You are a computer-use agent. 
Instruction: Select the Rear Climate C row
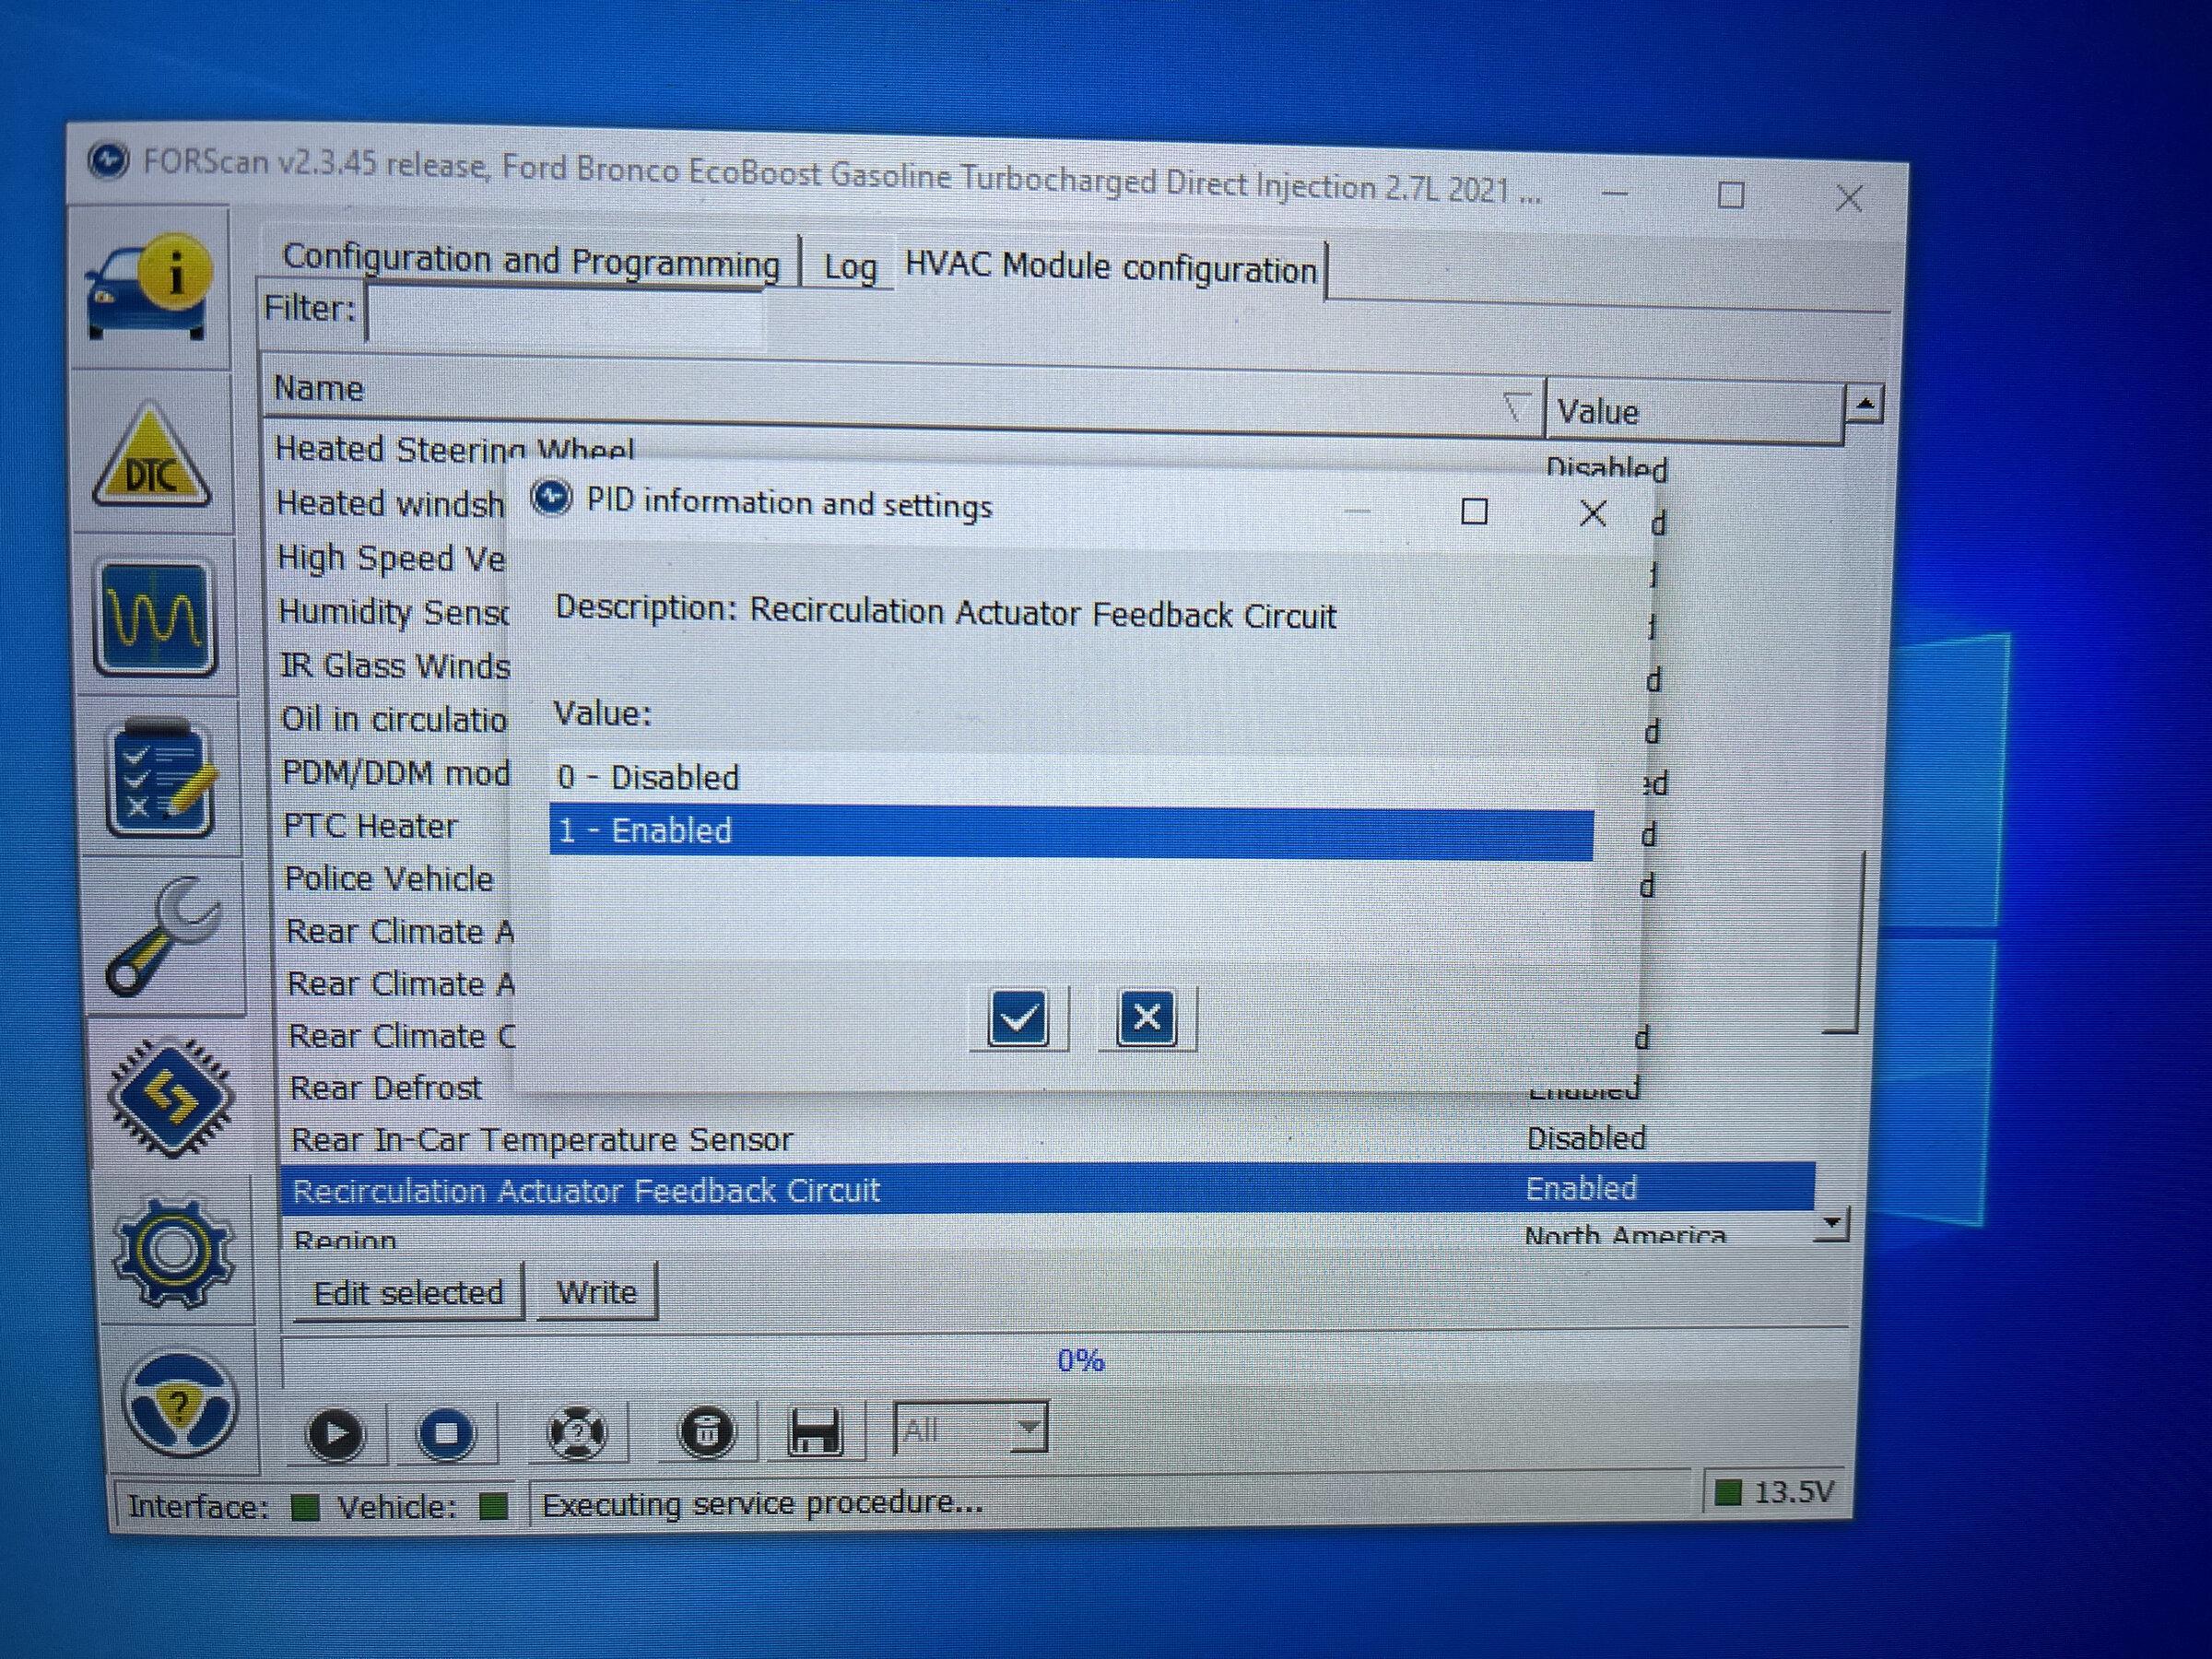point(400,1036)
